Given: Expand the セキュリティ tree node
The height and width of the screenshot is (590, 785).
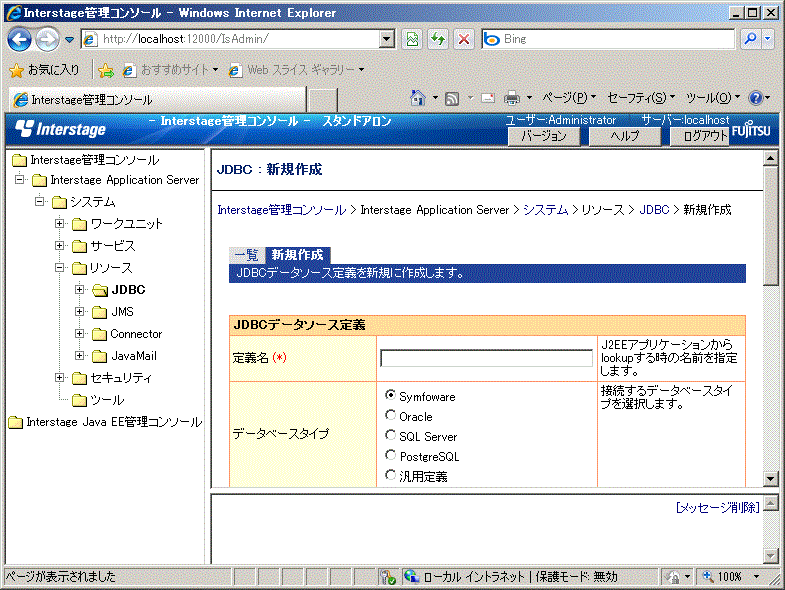Looking at the screenshot, I should tap(60, 377).
